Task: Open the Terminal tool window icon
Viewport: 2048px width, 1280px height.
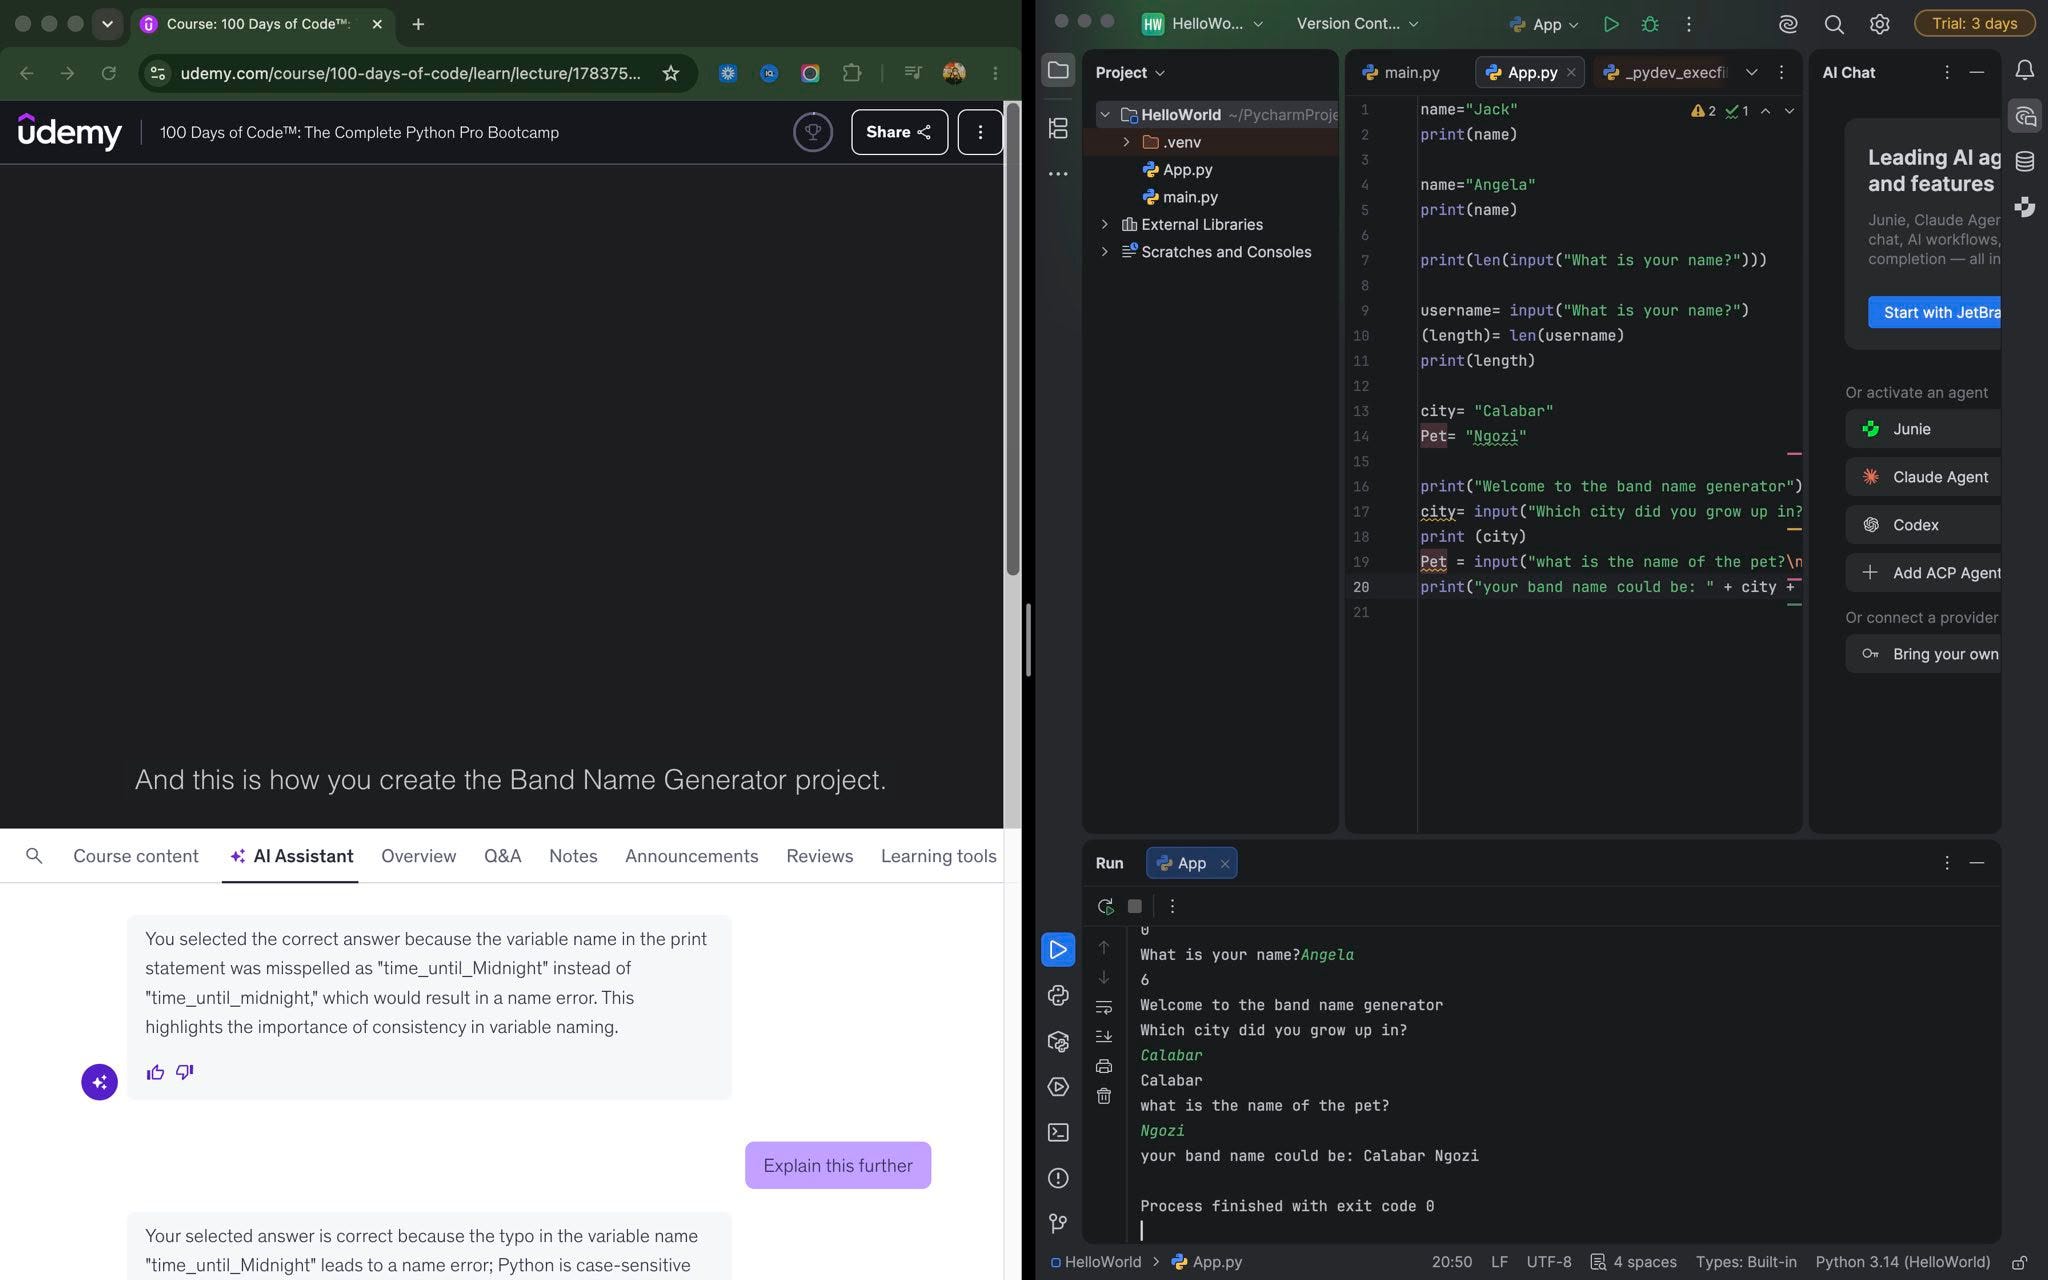Action: click(1058, 1132)
